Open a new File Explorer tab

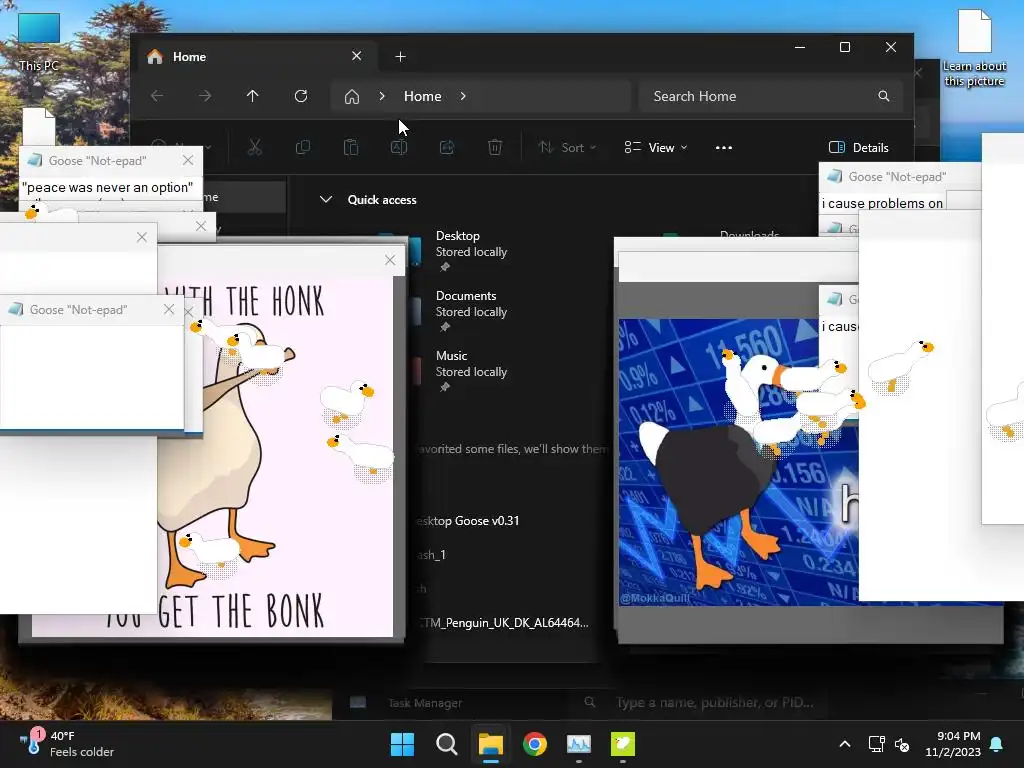pos(400,57)
